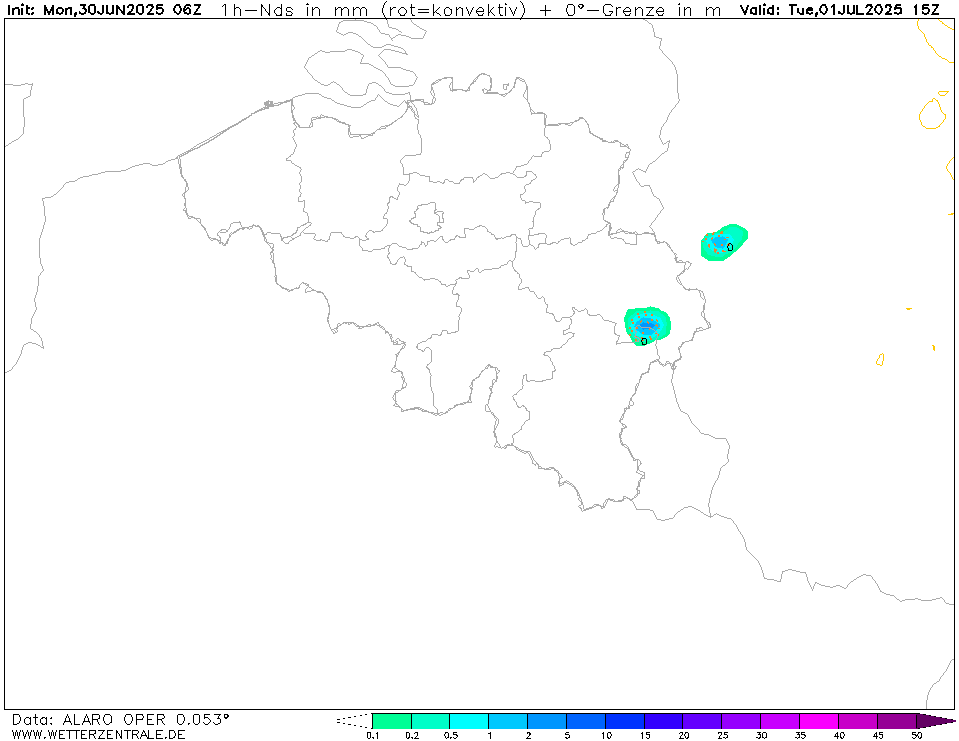
Task: Click the precipitation cell over western Germany
Action: tap(724, 243)
